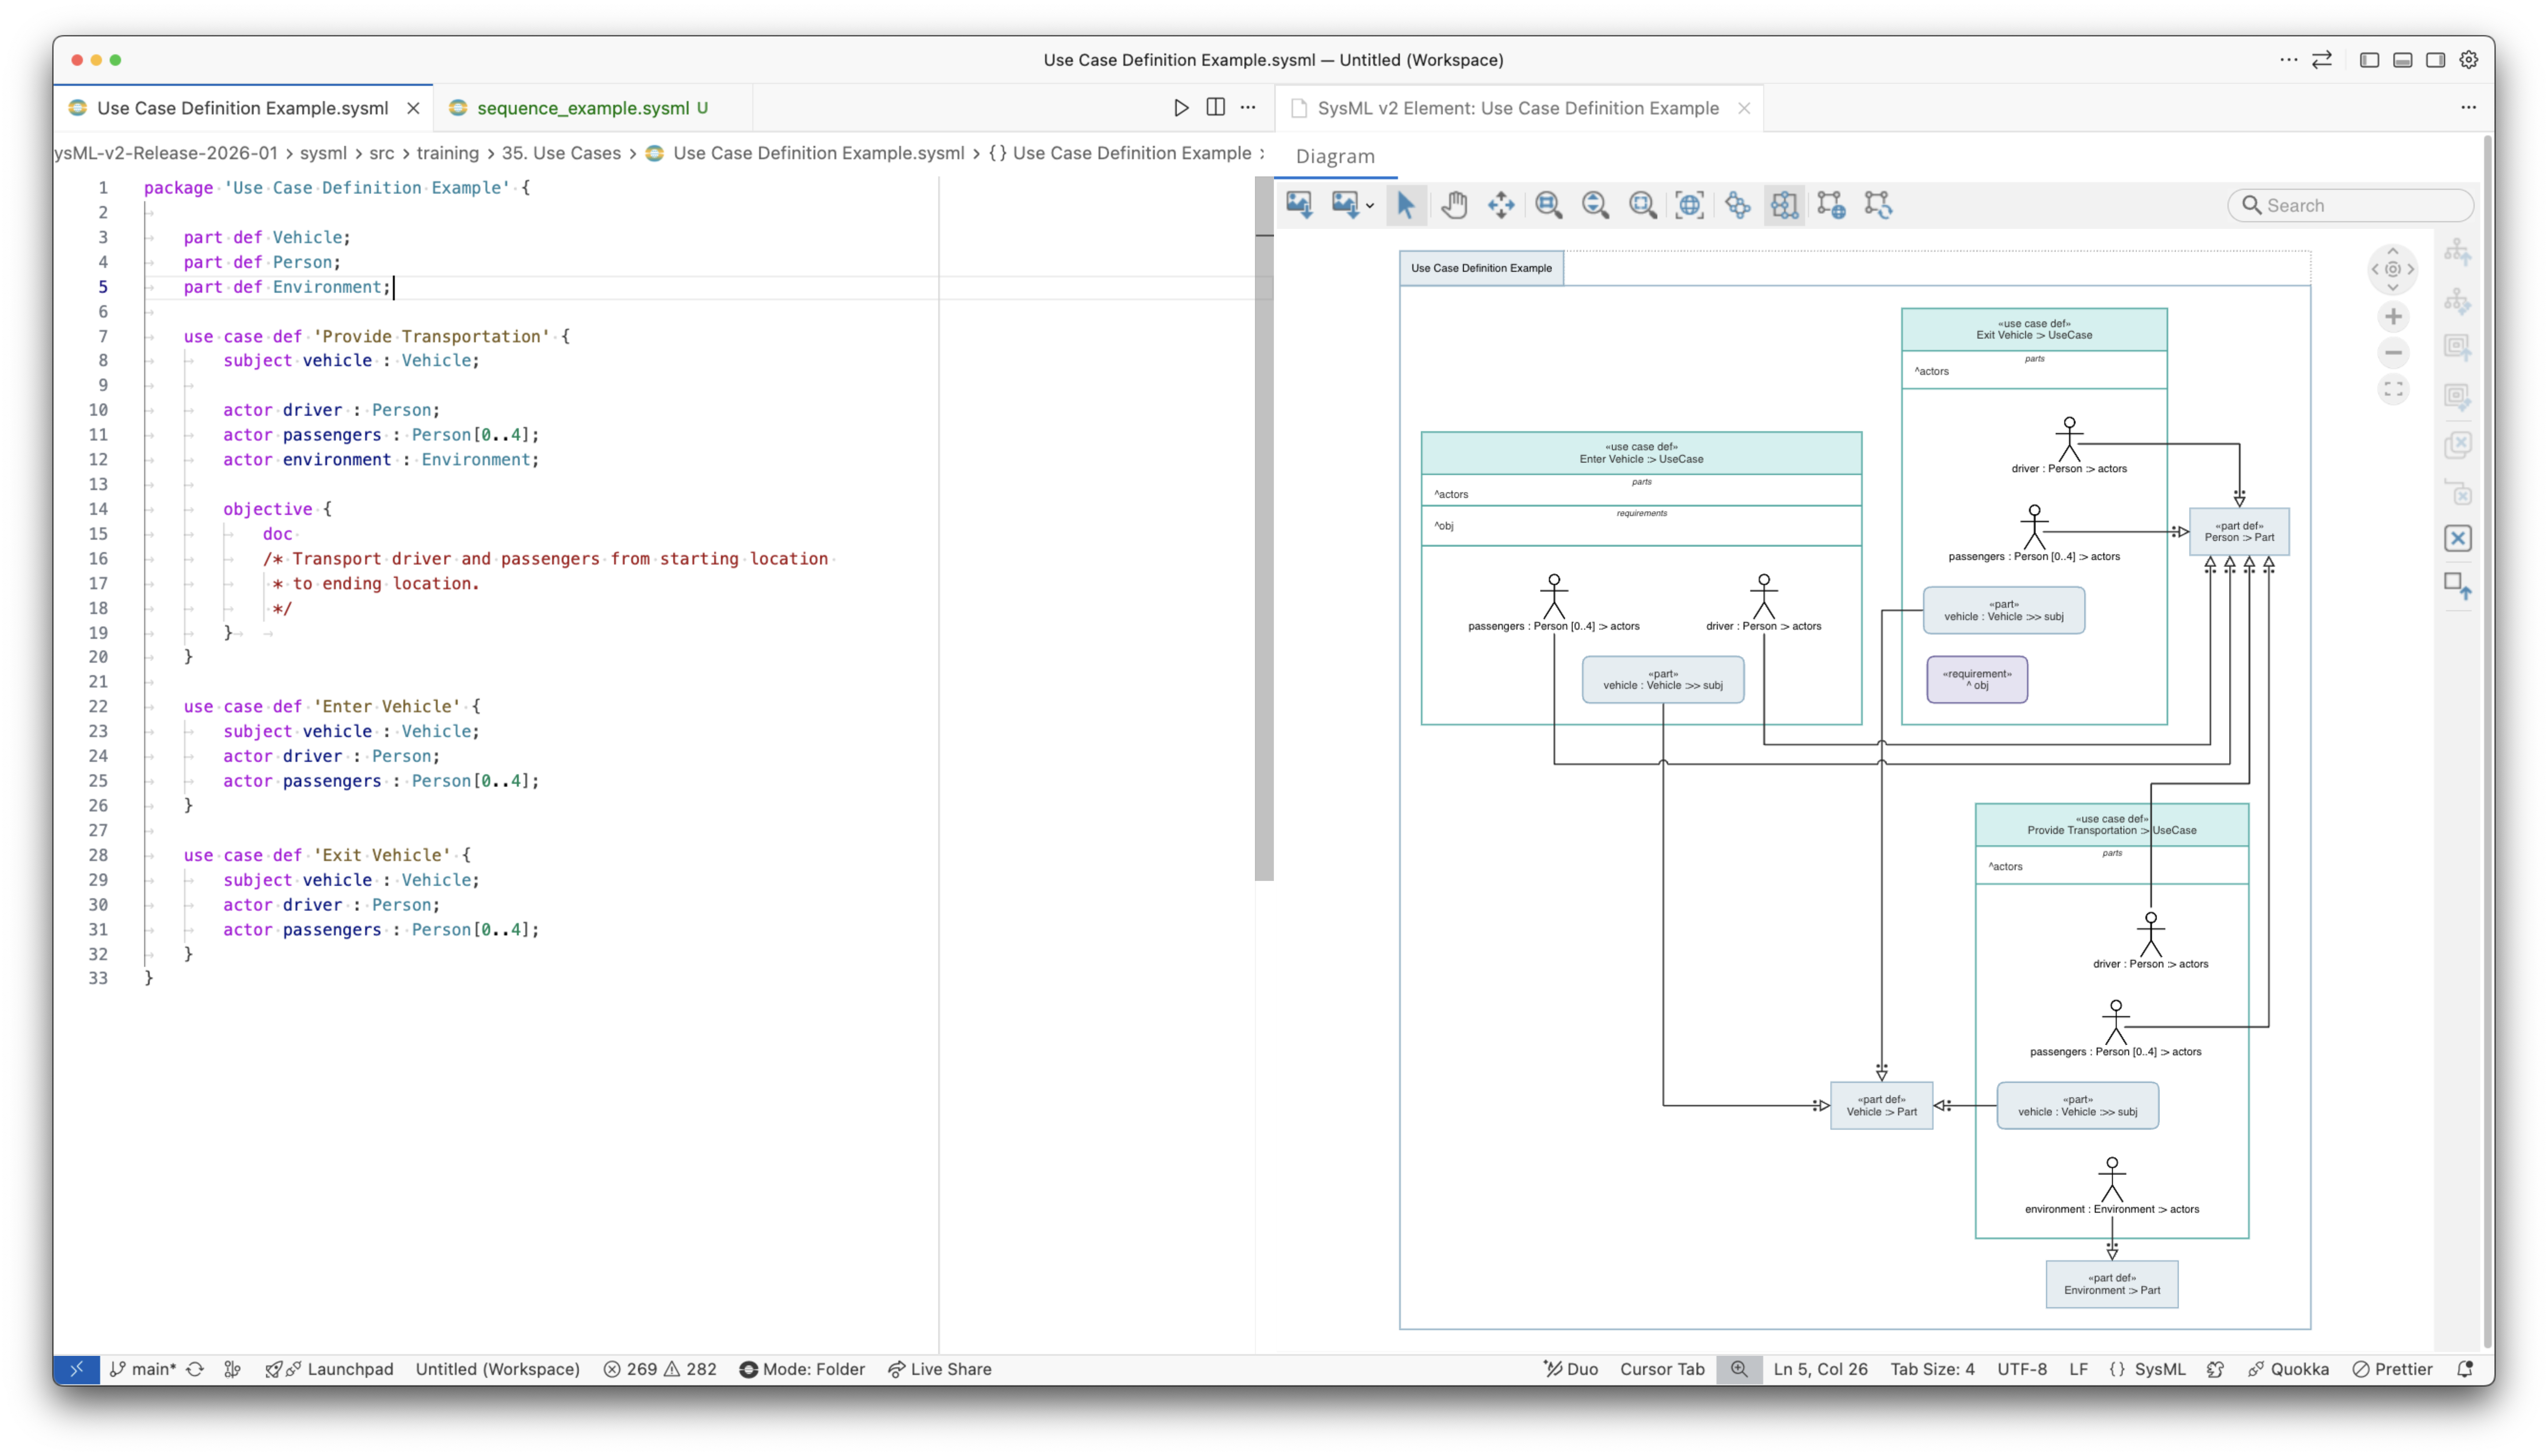Select the Diagram tab

1335,156
